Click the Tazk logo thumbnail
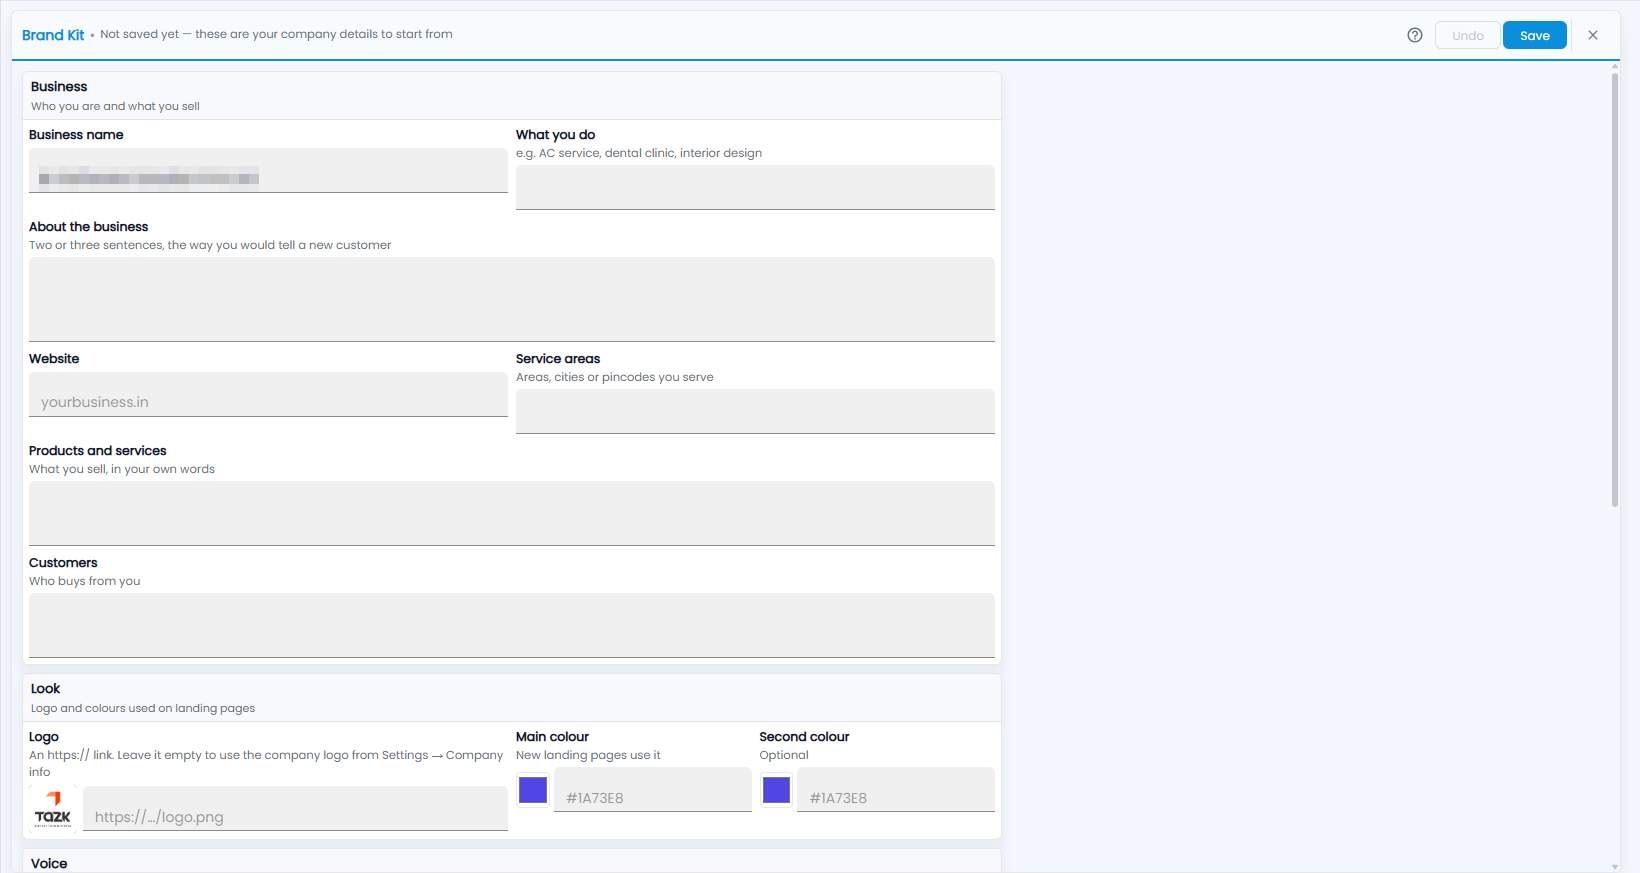 coord(53,809)
